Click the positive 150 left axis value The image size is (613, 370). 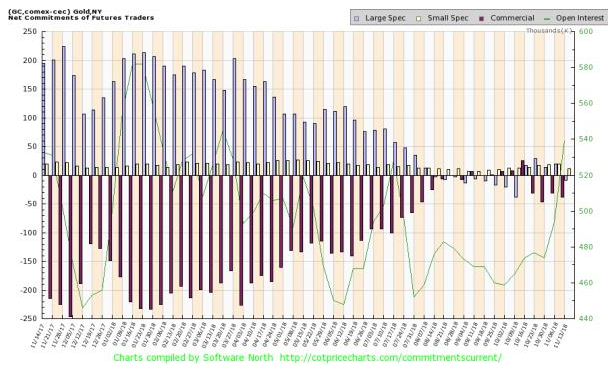(30, 89)
